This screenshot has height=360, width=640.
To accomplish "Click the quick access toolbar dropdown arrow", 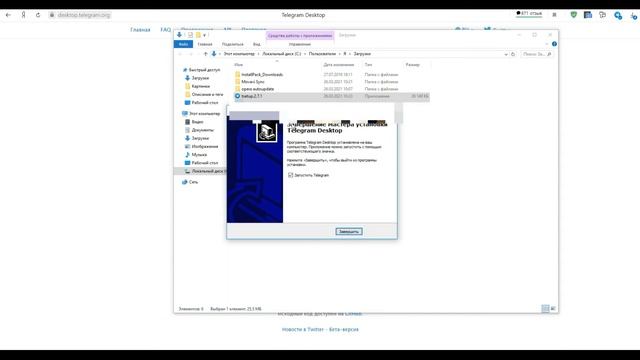I will (204, 35).
